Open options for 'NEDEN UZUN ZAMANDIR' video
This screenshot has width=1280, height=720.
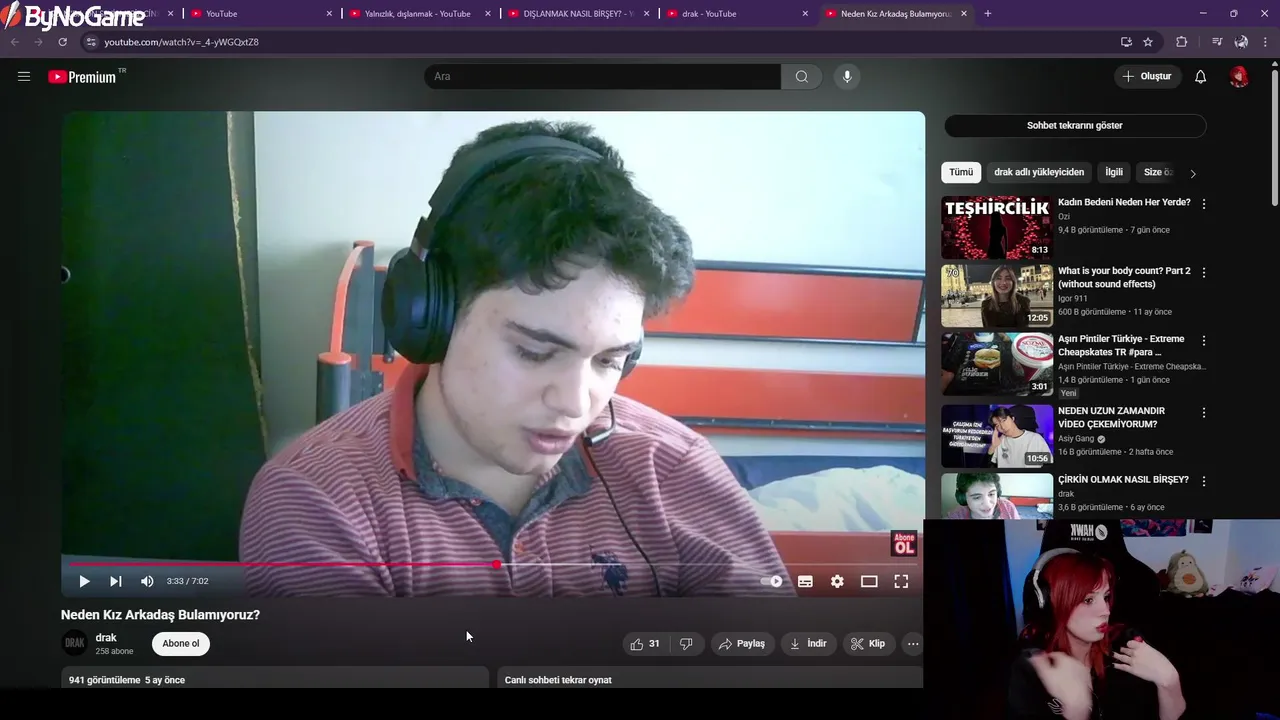(x=1204, y=412)
